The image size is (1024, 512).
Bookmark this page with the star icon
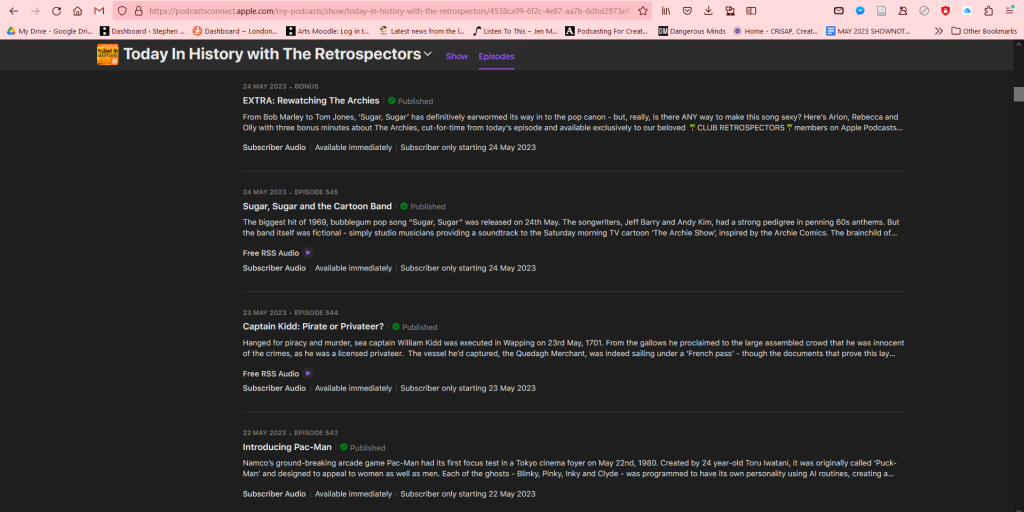pyautogui.click(x=643, y=11)
